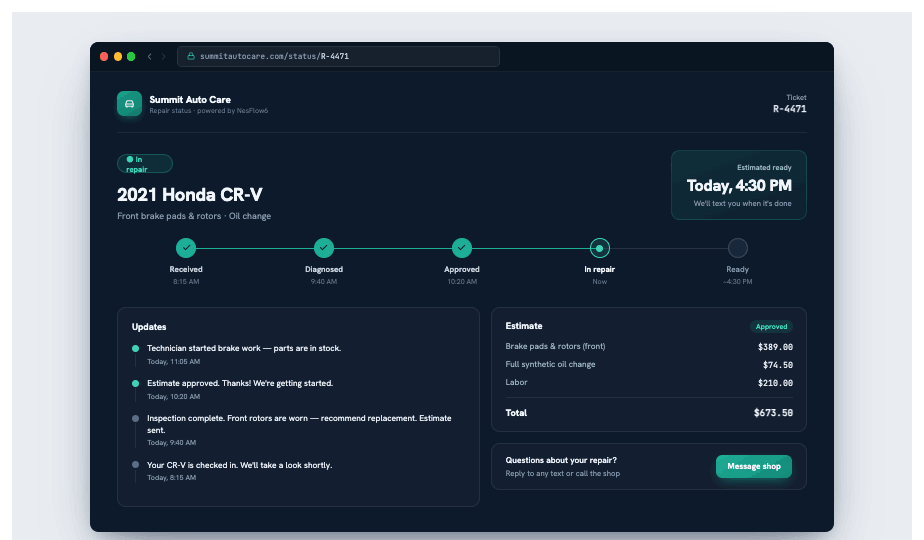Click the '9:40 AM' time under Diagnosed
Image resolution: width=924 pixels, height=540 pixels.
[x=324, y=282]
